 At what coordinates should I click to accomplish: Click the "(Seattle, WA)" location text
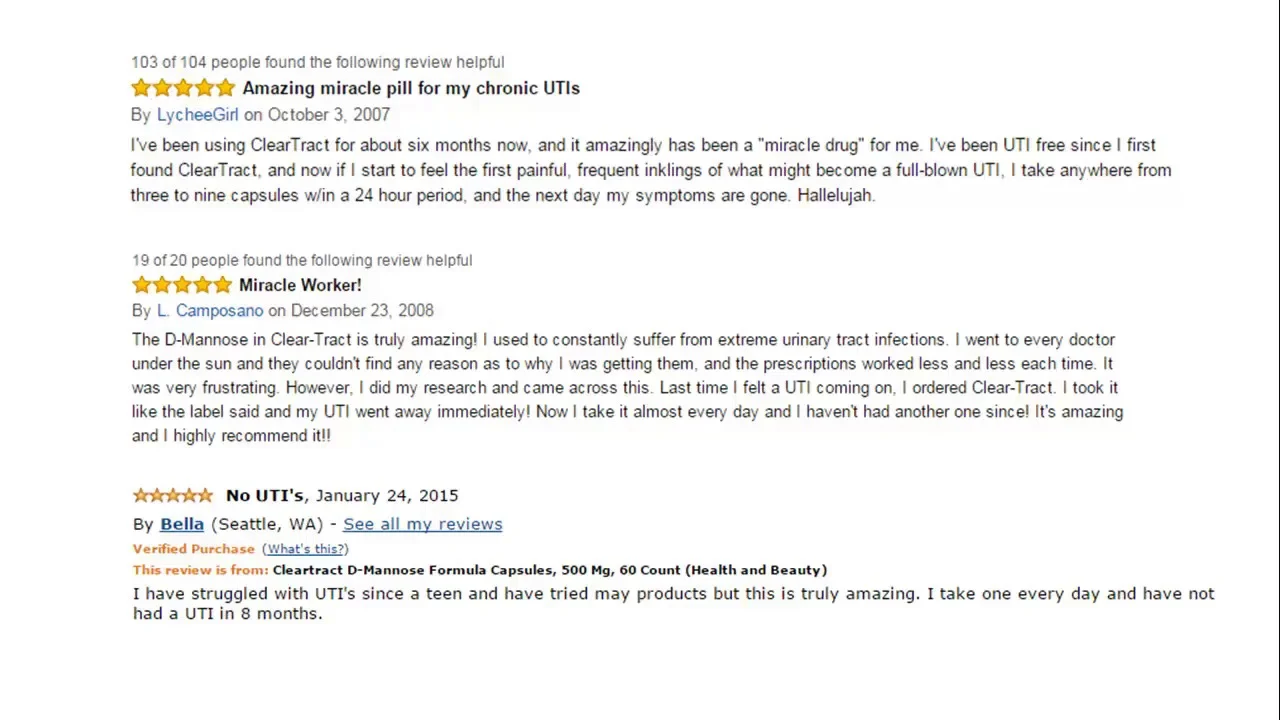[x=267, y=524]
